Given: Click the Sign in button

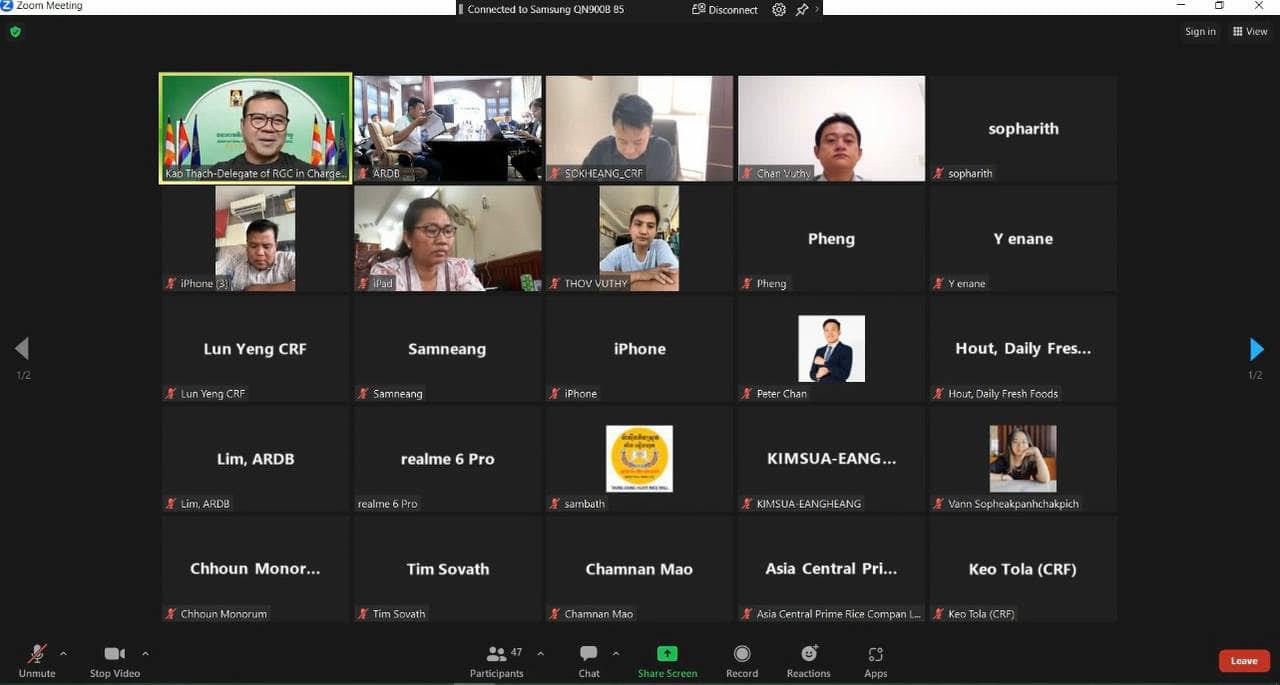Looking at the screenshot, I should [1200, 32].
